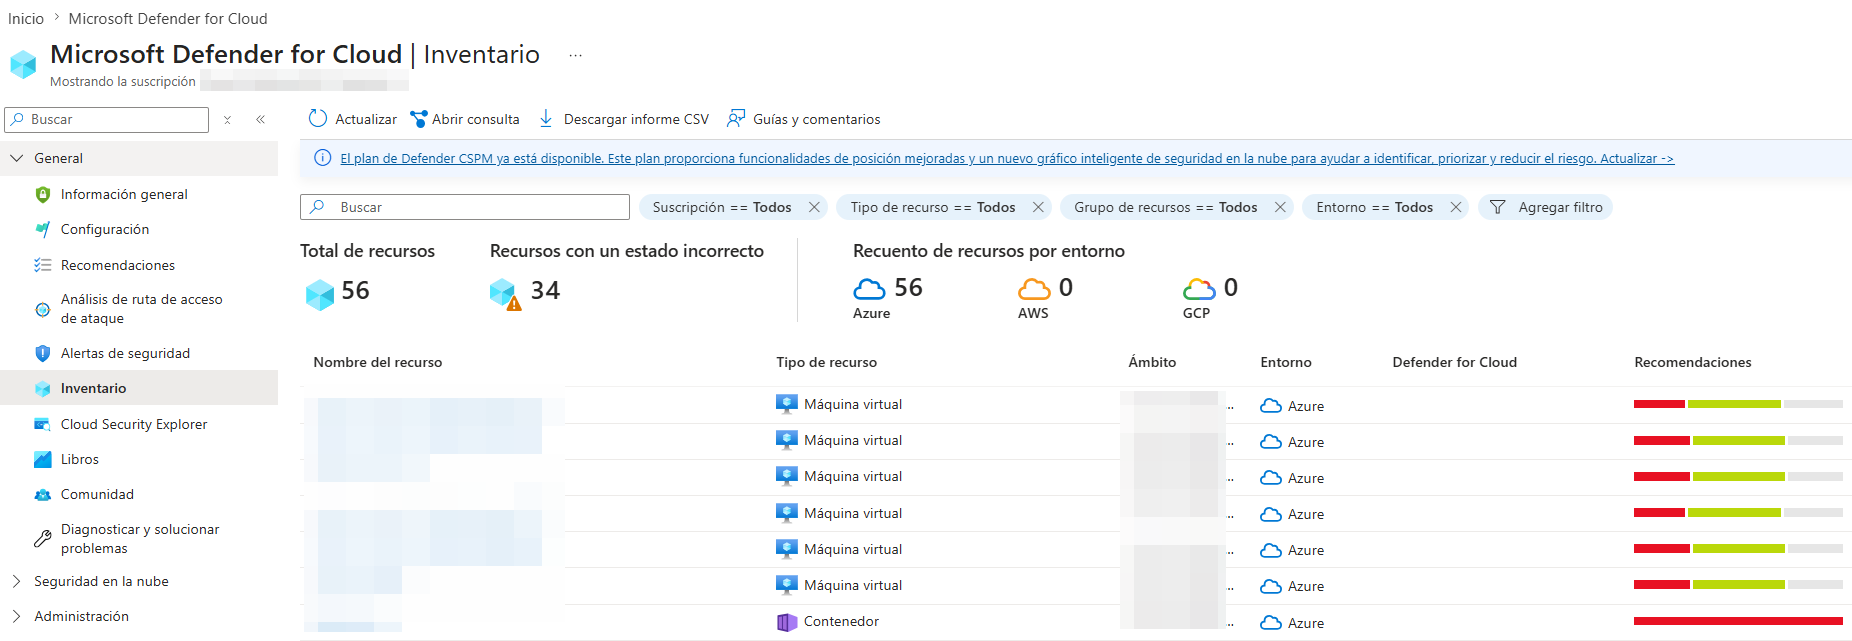Remove the Tipo de recurso filter

coord(1038,207)
